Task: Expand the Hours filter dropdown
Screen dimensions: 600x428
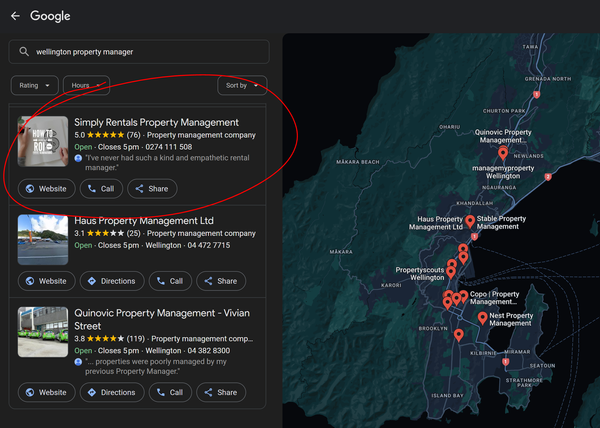Action: [x=86, y=85]
